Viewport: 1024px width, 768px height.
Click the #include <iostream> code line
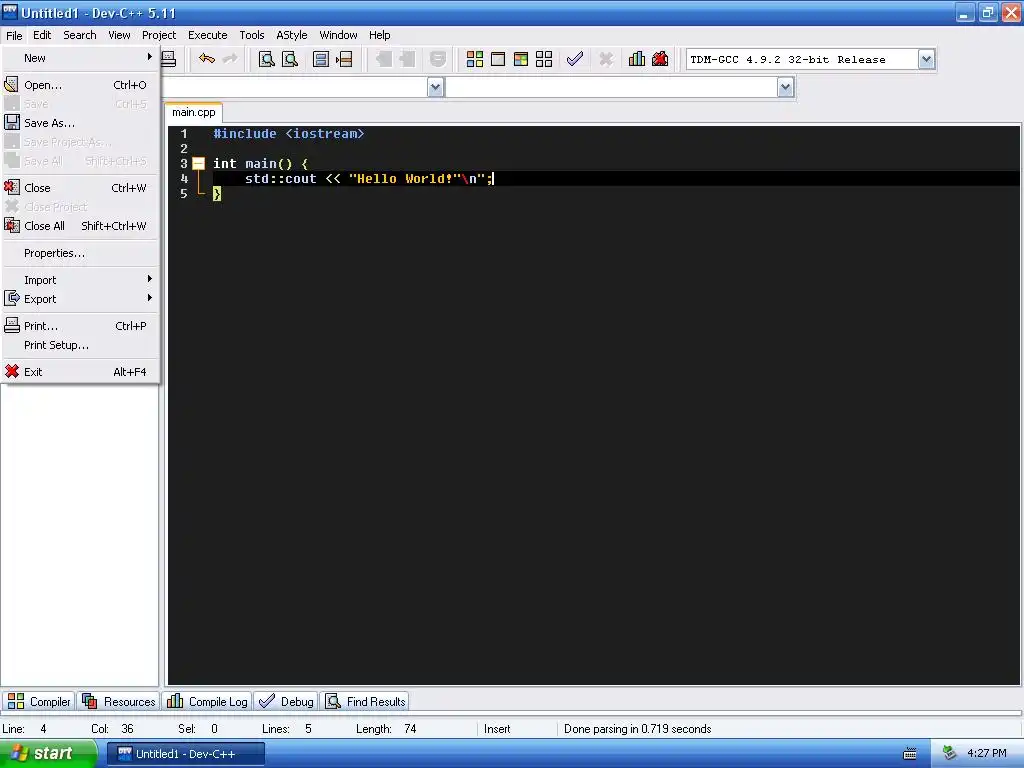coord(289,134)
